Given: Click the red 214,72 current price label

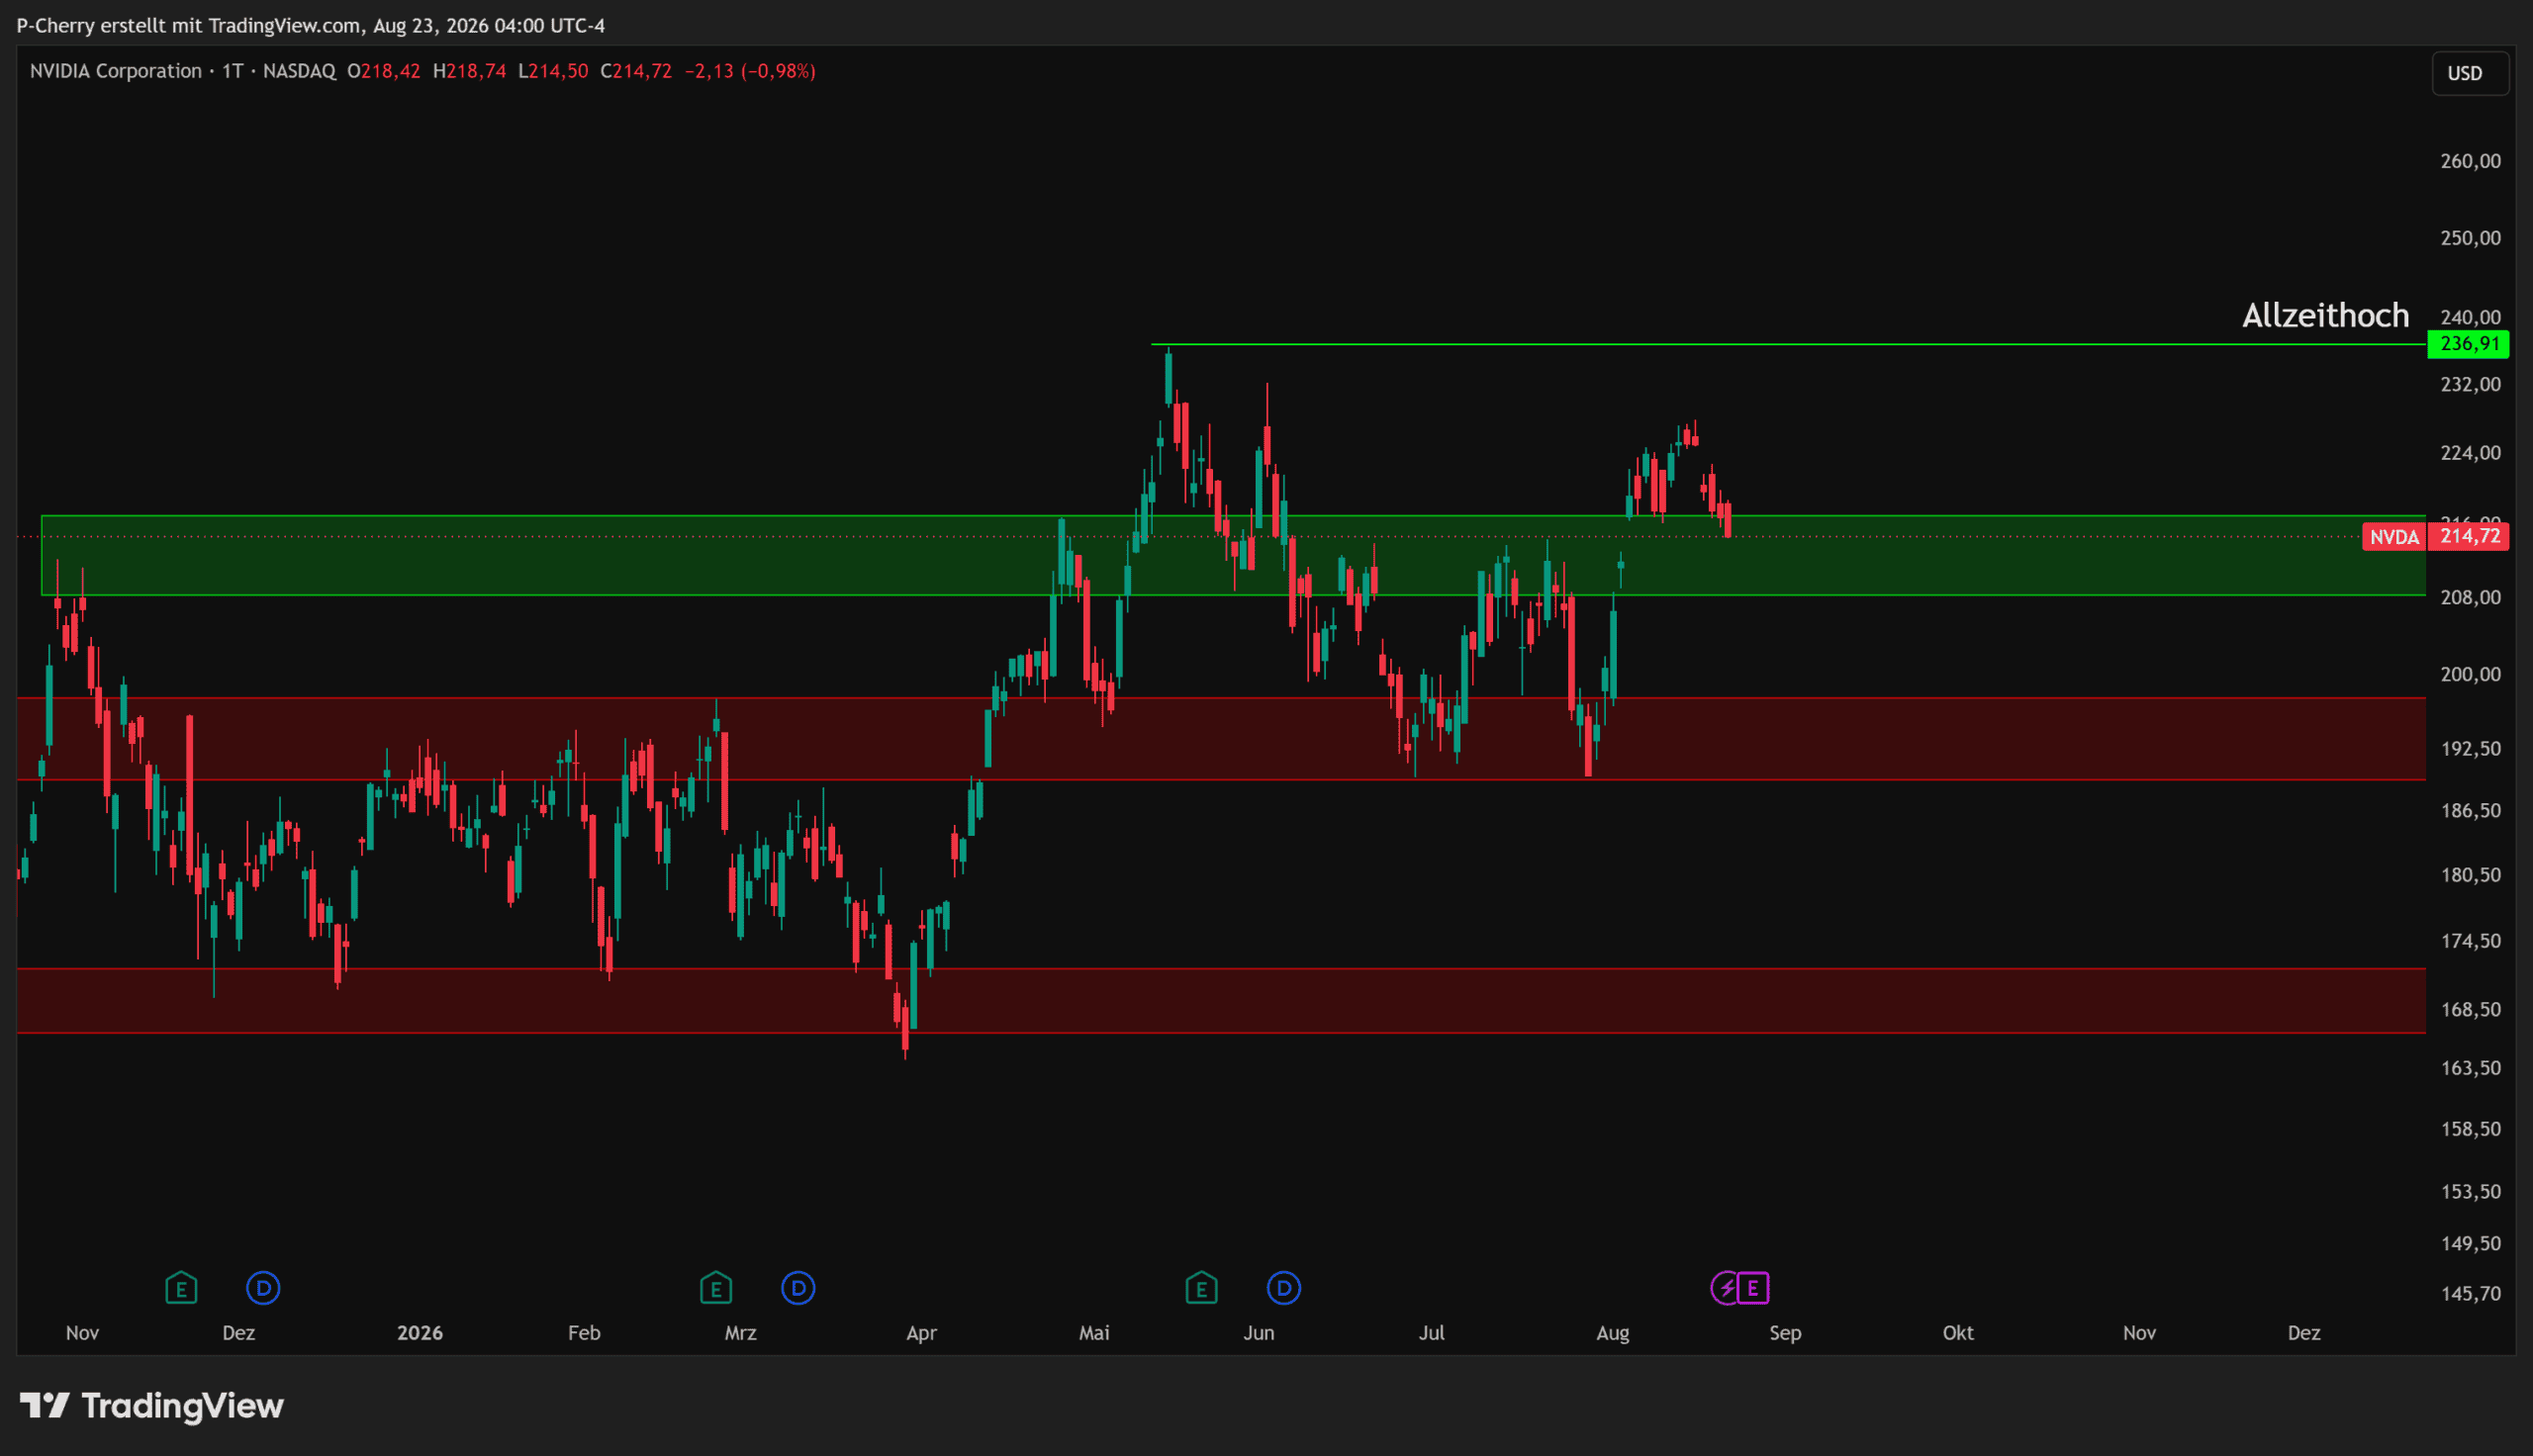Looking at the screenshot, I should tap(2468, 537).
